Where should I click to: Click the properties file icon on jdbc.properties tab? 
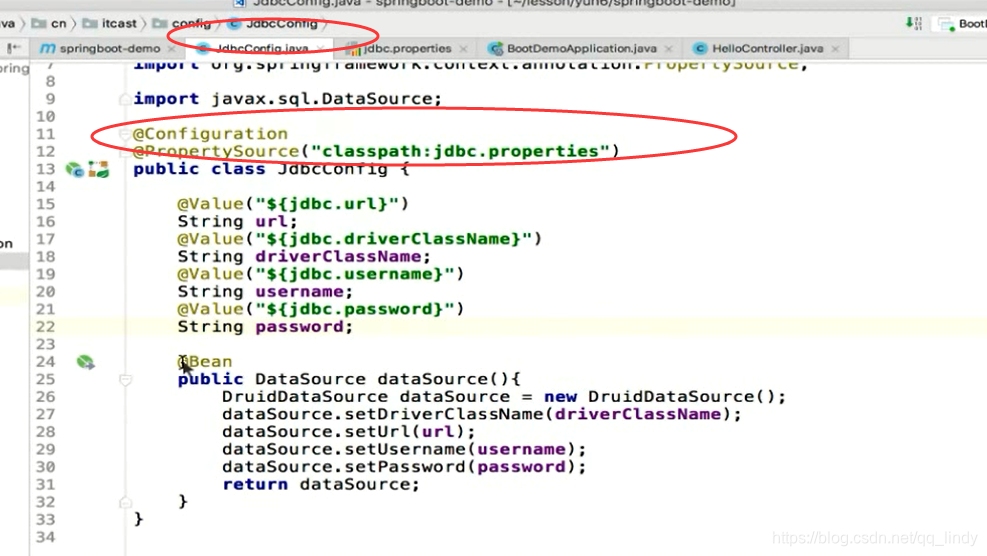[353, 48]
